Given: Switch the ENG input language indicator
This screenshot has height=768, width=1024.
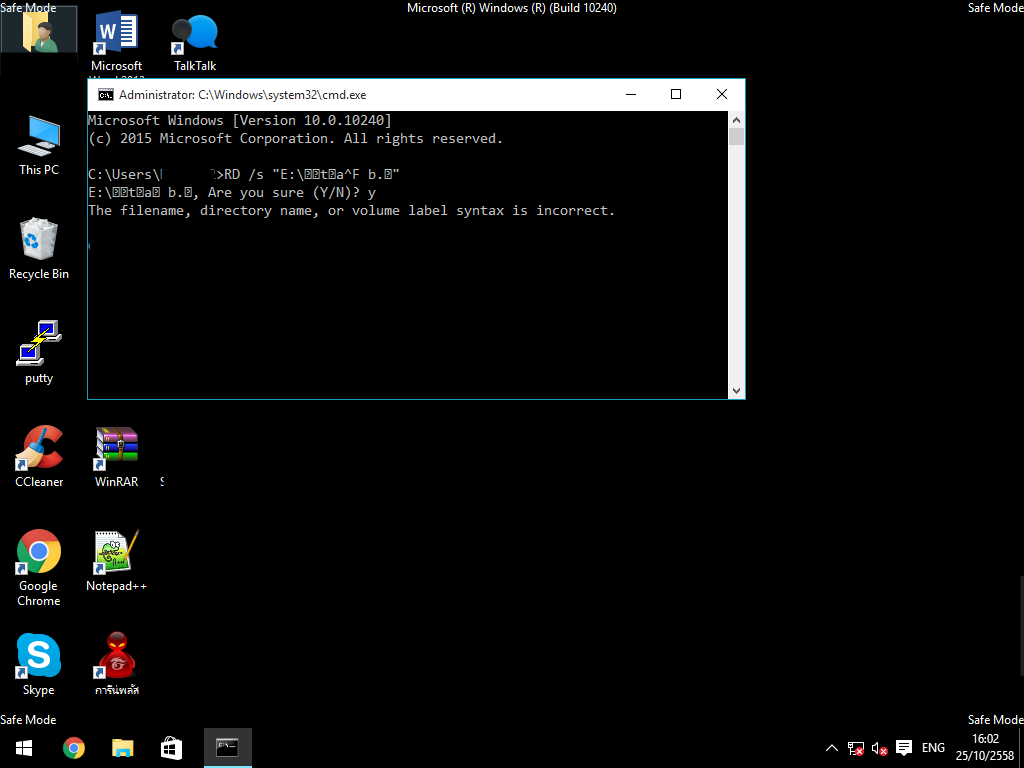Looking at the screenshot, I should coord(933,748).
